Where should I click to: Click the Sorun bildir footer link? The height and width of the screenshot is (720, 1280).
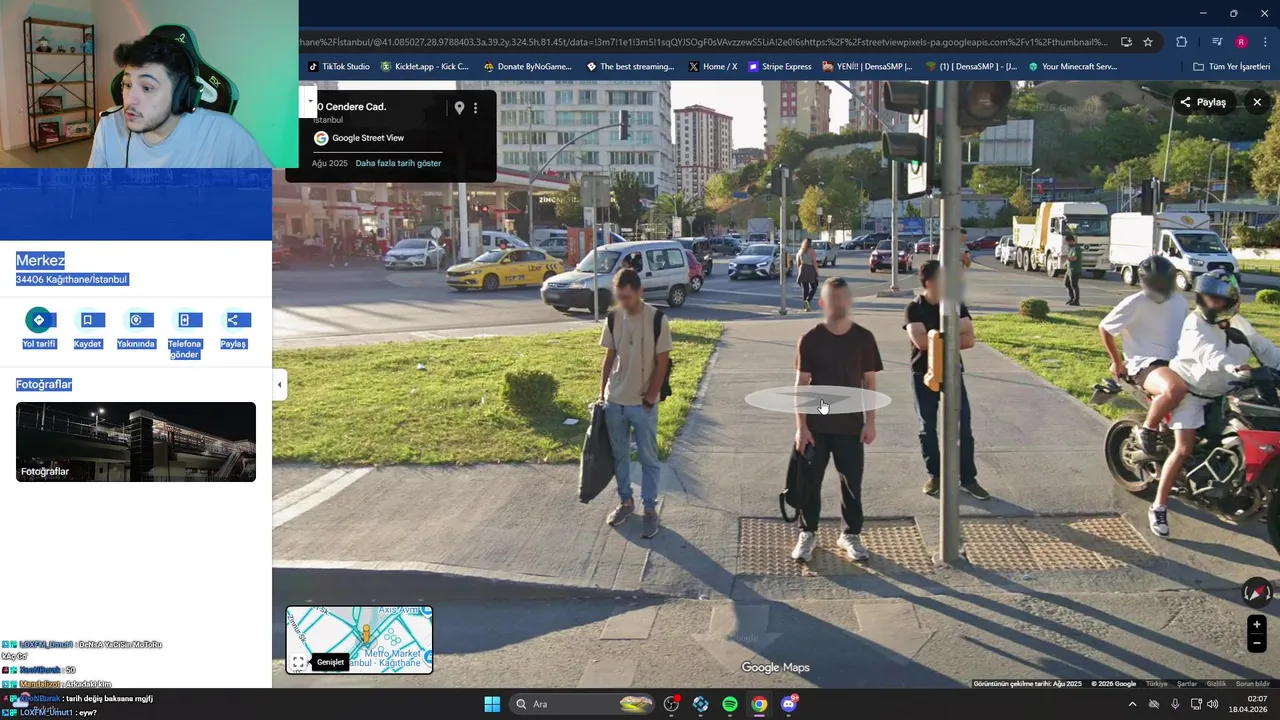tap(1253, 684)
